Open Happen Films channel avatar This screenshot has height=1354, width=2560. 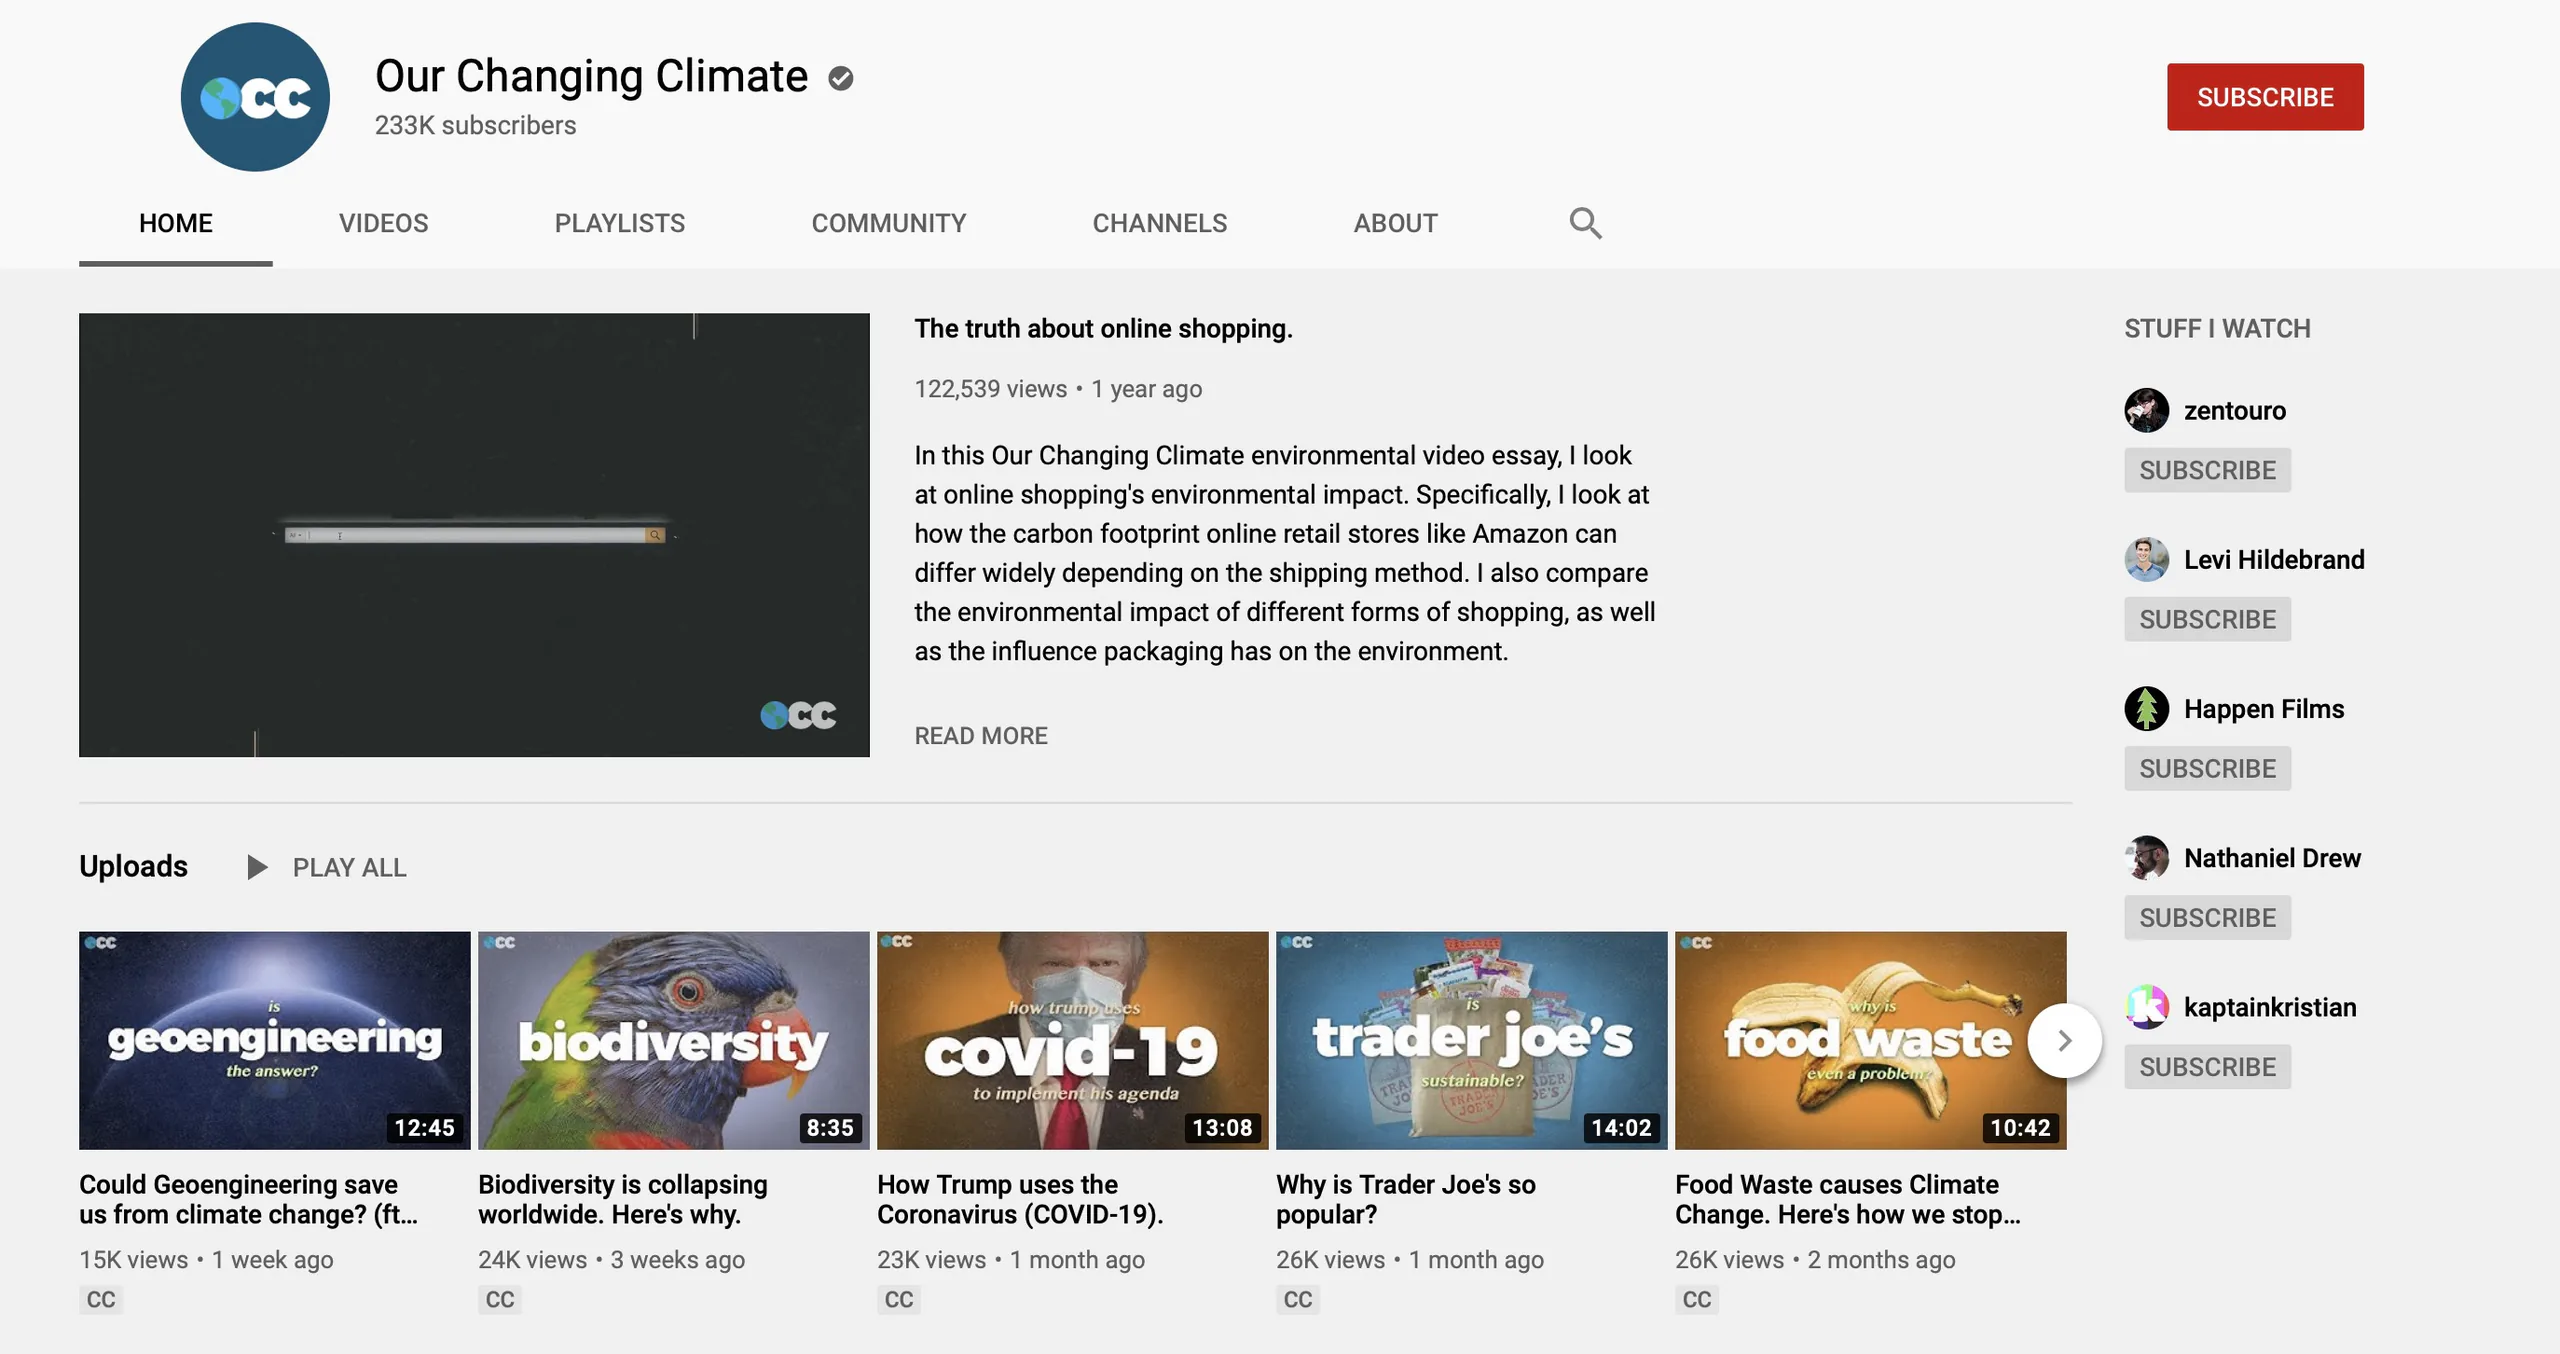click(x=2146, y=709)
